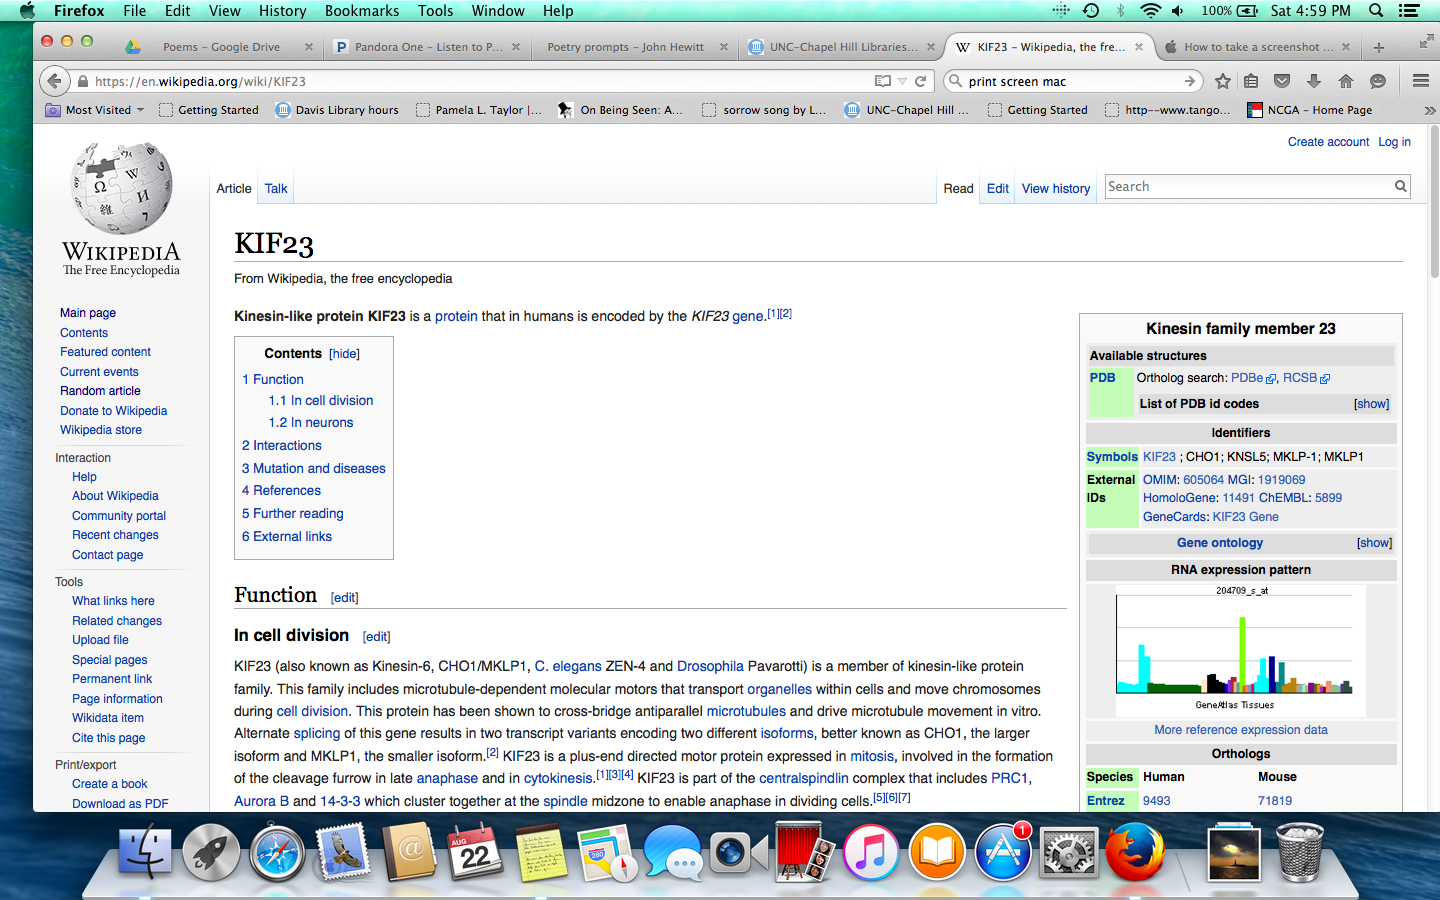Reload the page with the refresh icon

tap(920, 81)
